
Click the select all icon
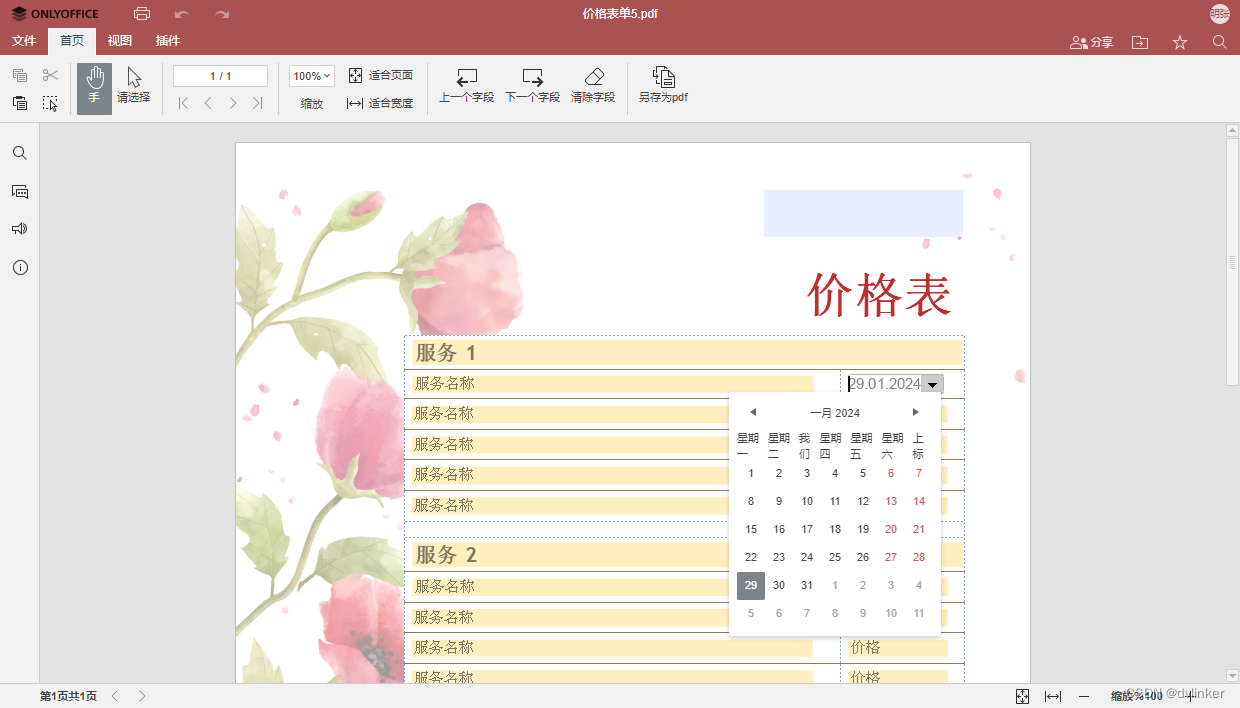[x=51, y=103]
